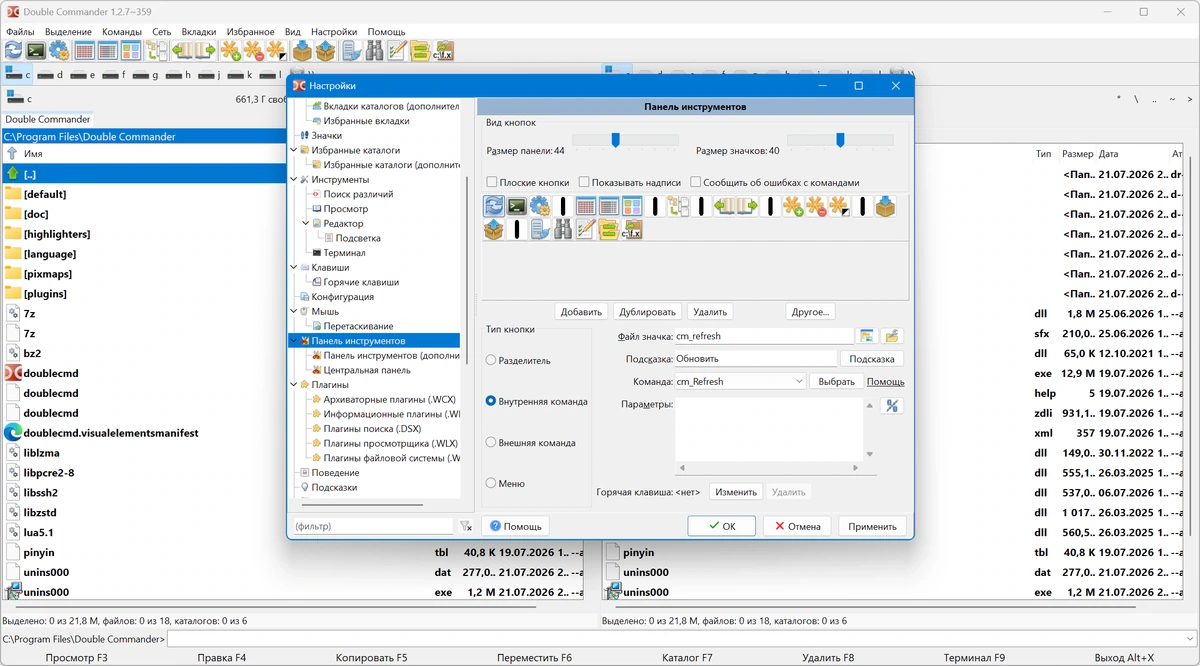Select the gear button in the toolbar editor
Viewport: 1200px width, 666px height.
539,206
